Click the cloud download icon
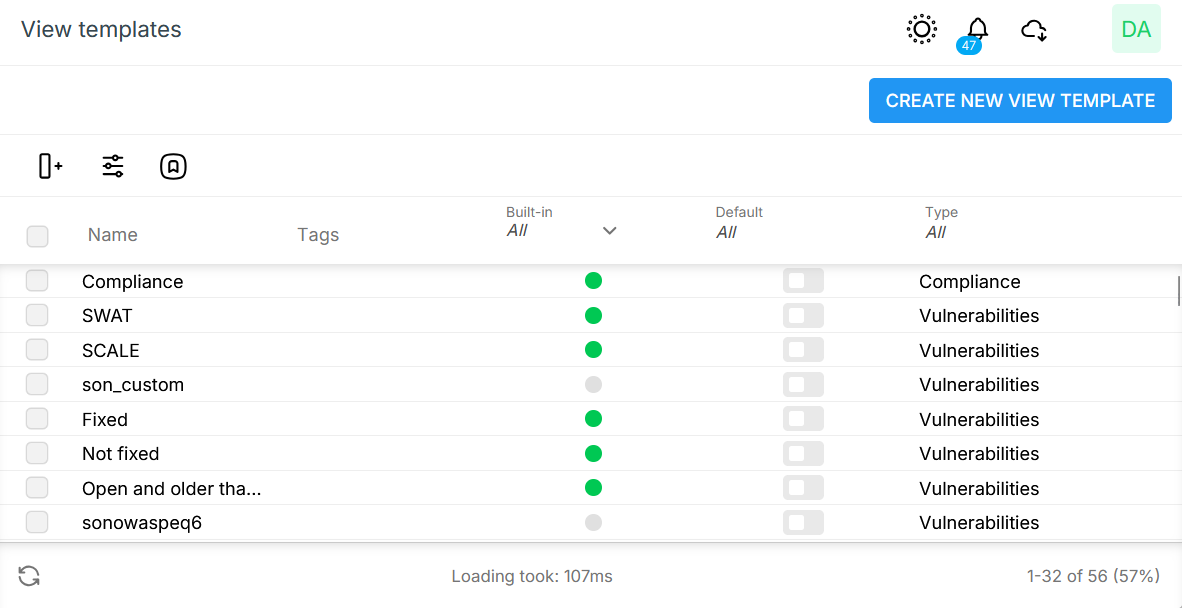Viewport: 1182px width, 608px height. 1034,29
